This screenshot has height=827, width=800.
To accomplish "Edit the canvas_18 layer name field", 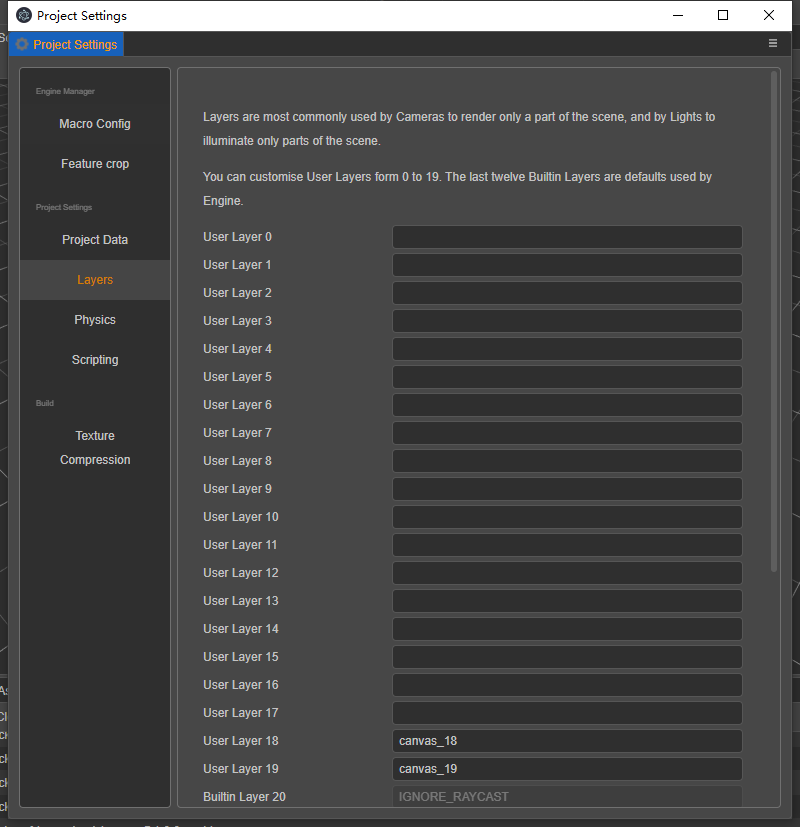I will (567, 741).
